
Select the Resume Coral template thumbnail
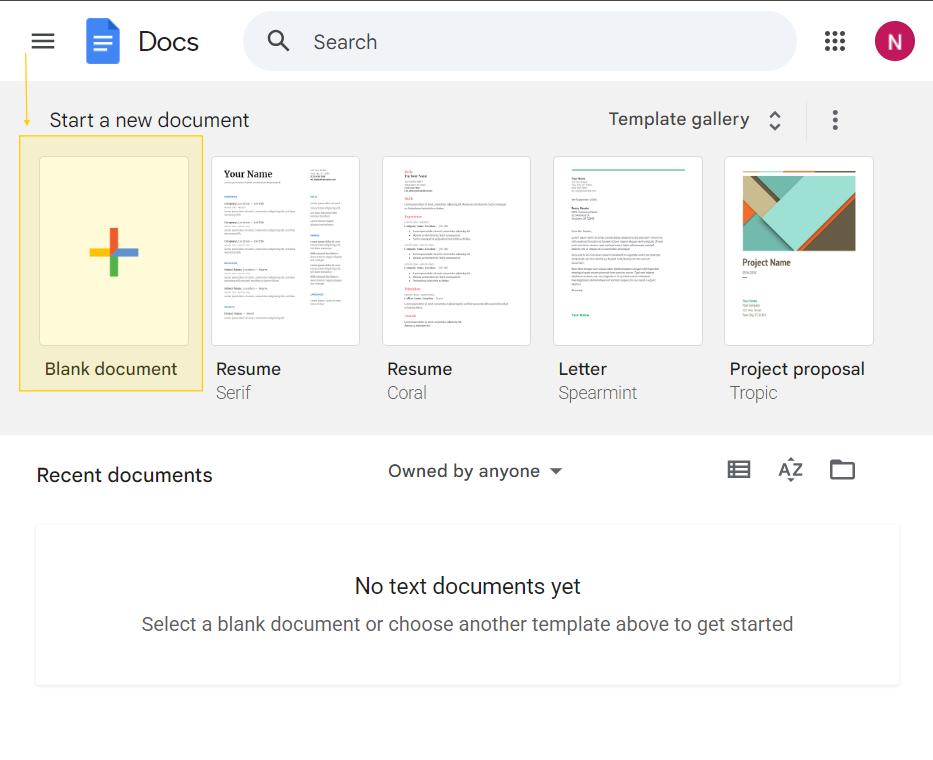point(456,251)
